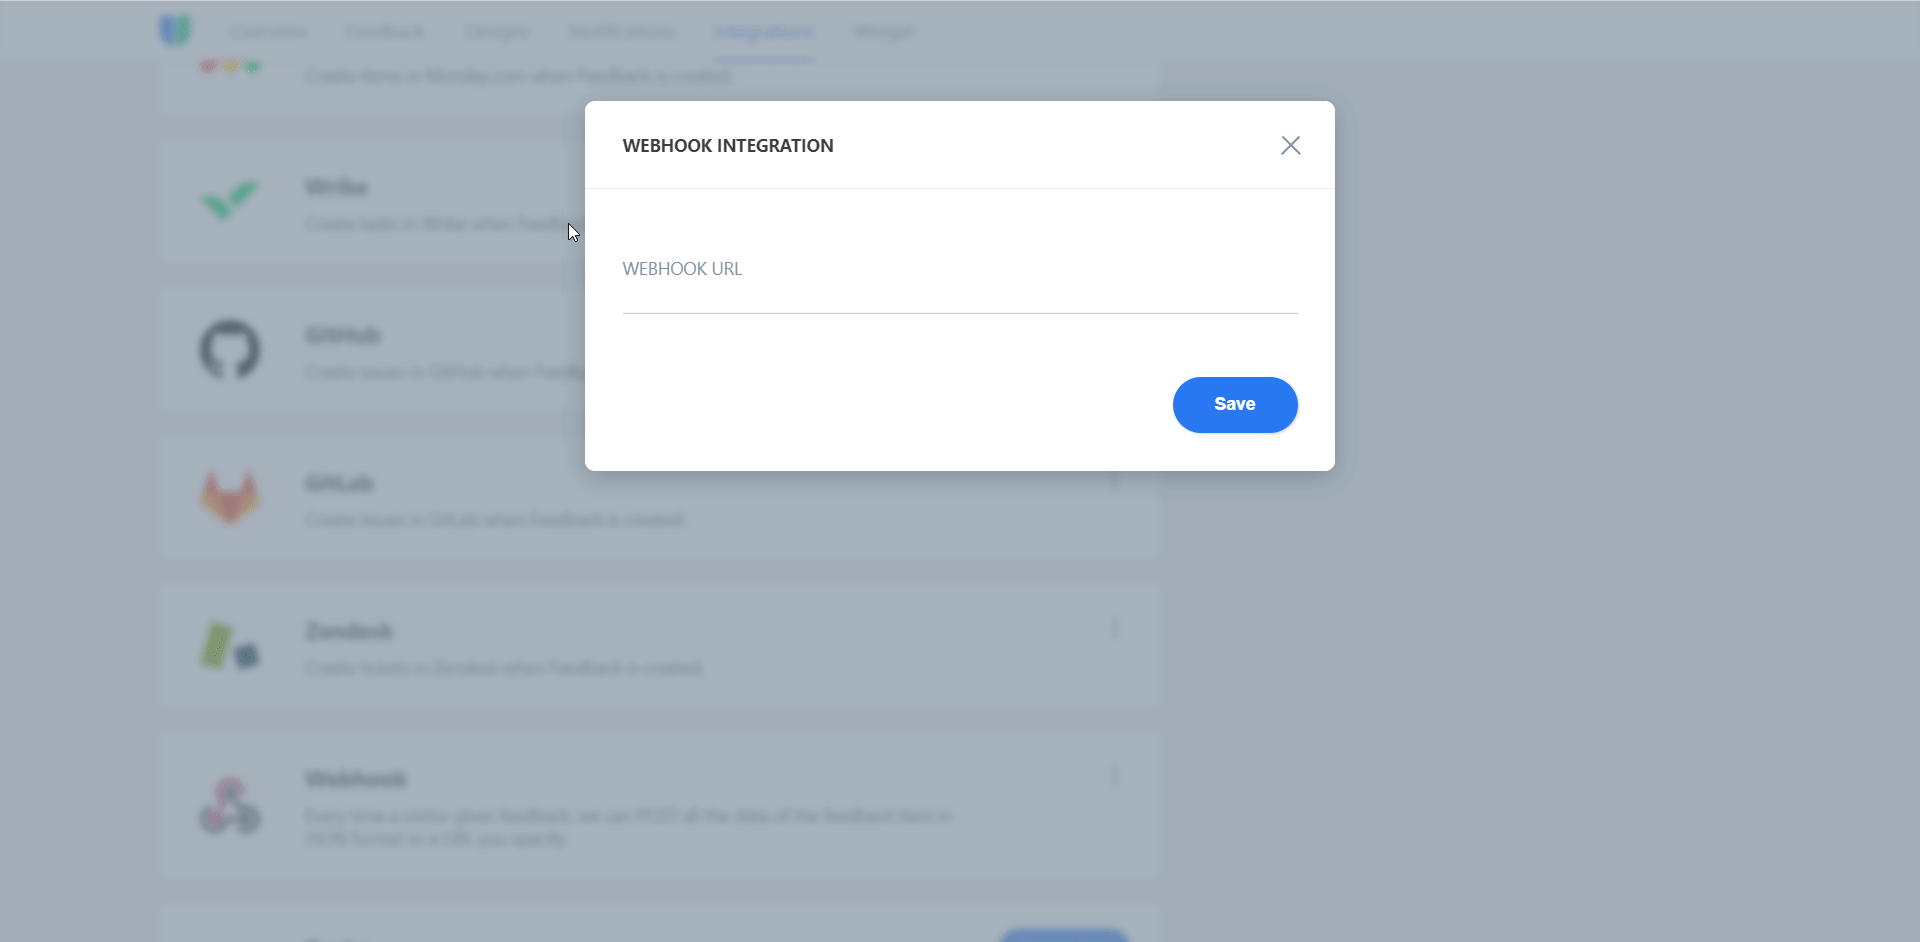Click the app logo in the header
Image resolution: width=1920 pixels, height=942 pixels.
point(175,31)
